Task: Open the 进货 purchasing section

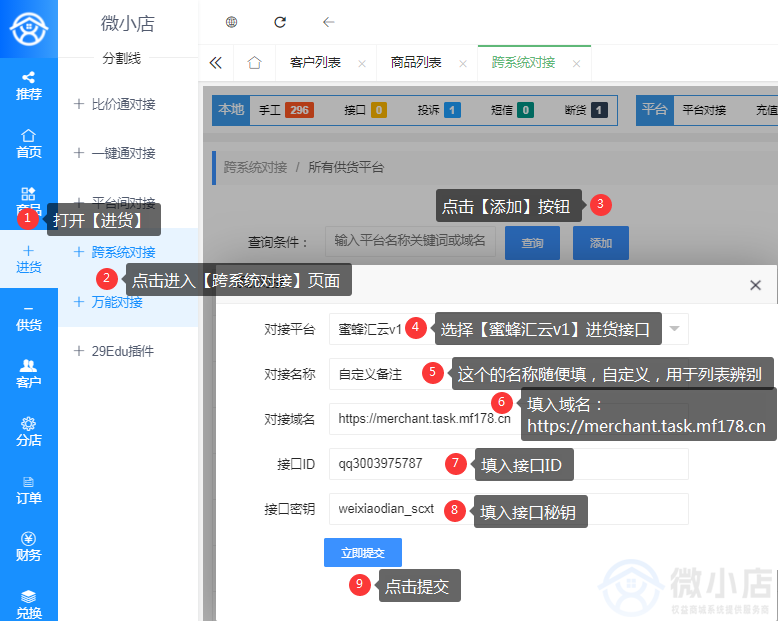Action: point(28,259)
